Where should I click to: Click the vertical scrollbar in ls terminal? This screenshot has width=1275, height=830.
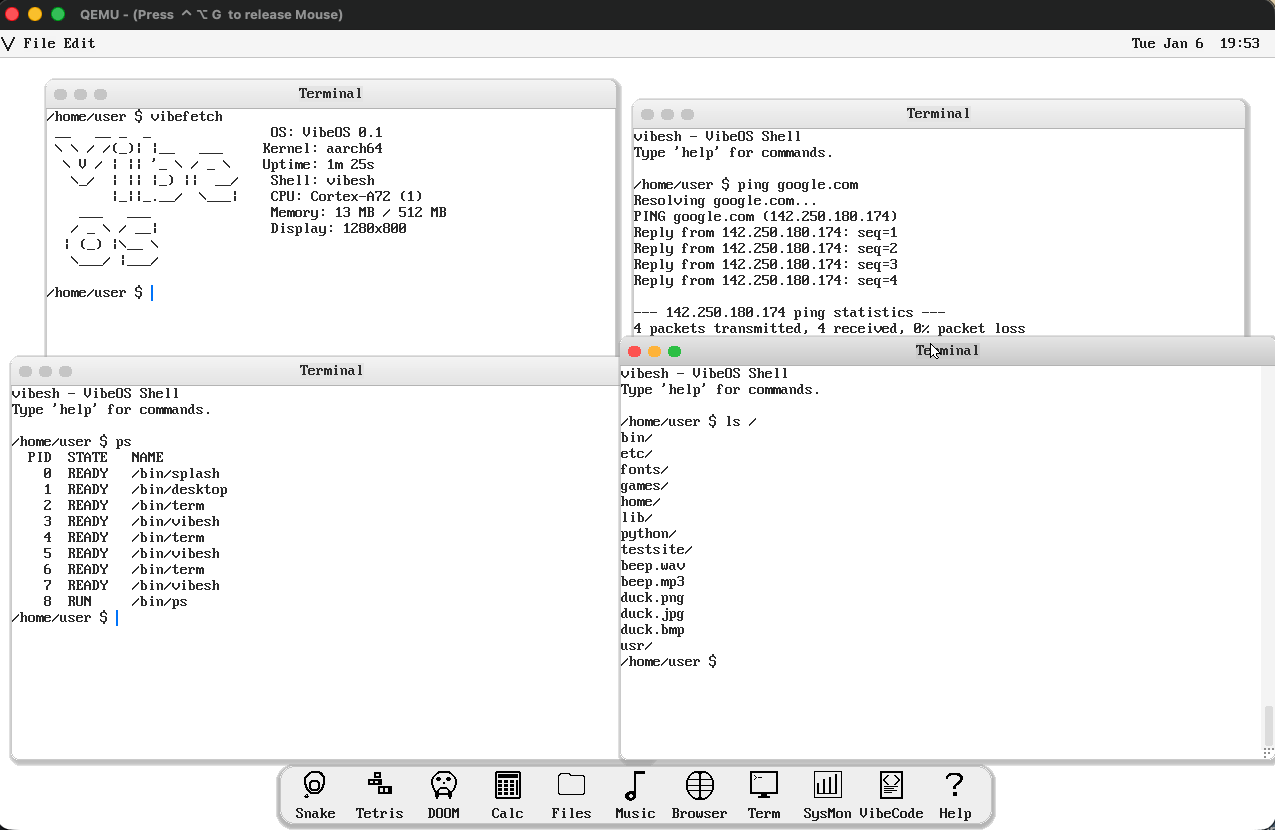pyautogui.click(x=1269, y=725)
